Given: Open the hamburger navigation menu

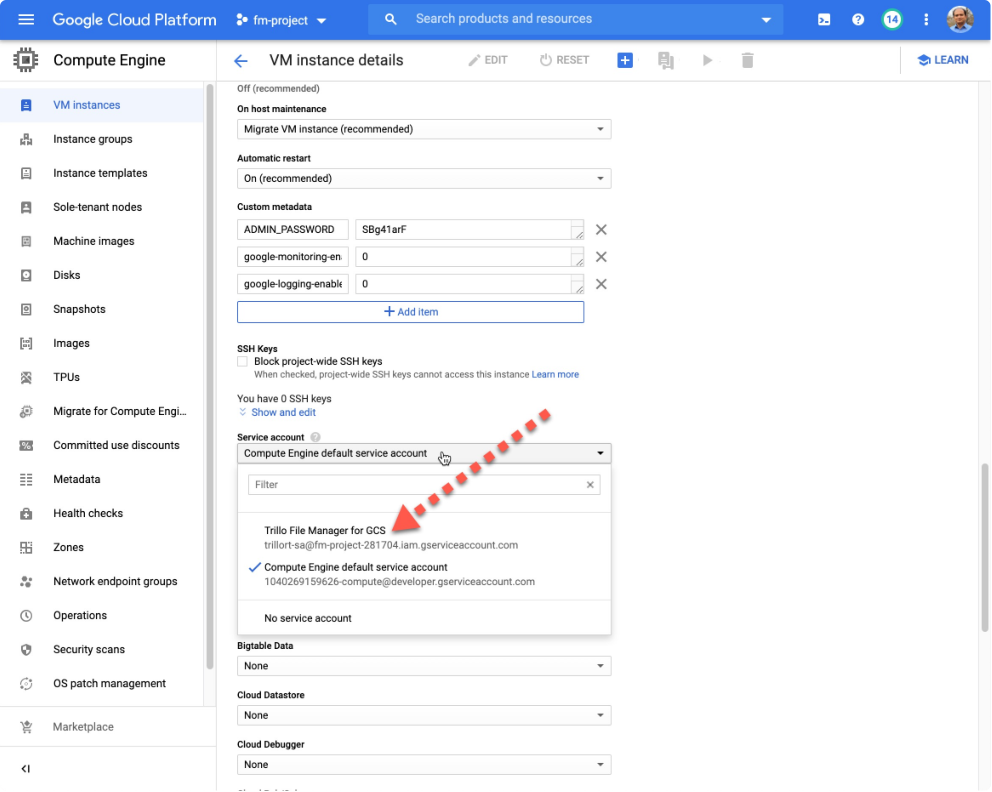Looking at the screenshot, I should 26,20.
